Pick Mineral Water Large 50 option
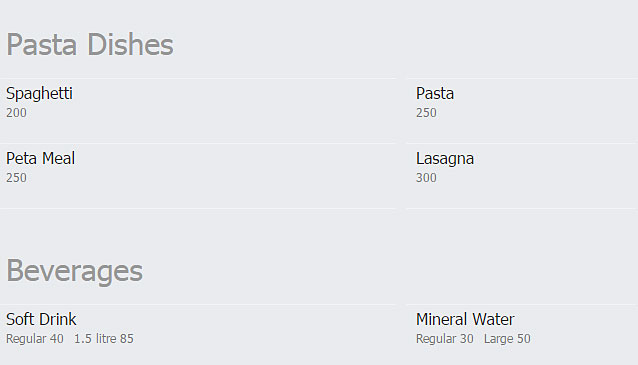This screenshot has height=365, width=638. click(x=507, y=339)
